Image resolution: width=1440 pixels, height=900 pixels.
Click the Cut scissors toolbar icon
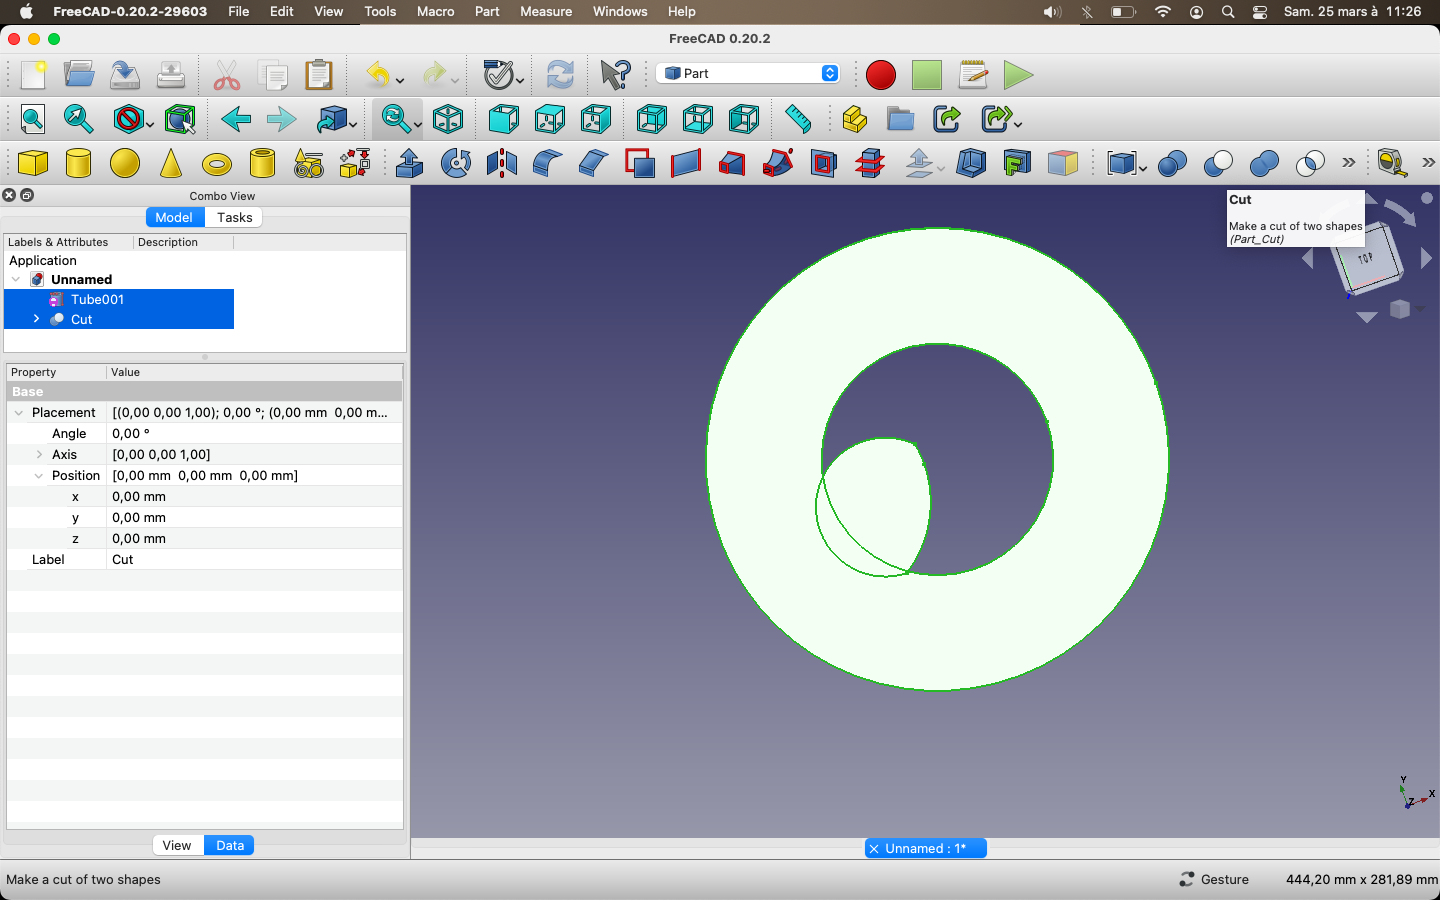coord(227,75)
